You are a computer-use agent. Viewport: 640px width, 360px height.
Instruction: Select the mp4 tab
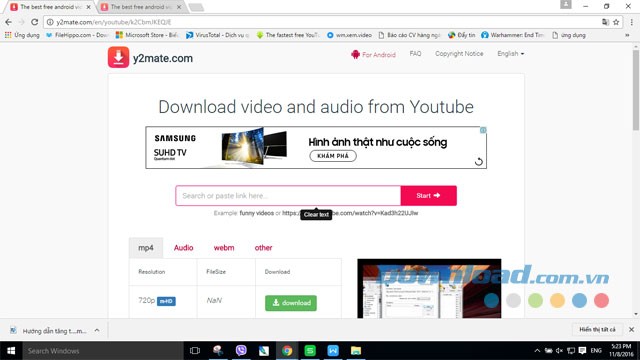coord(146,248)
